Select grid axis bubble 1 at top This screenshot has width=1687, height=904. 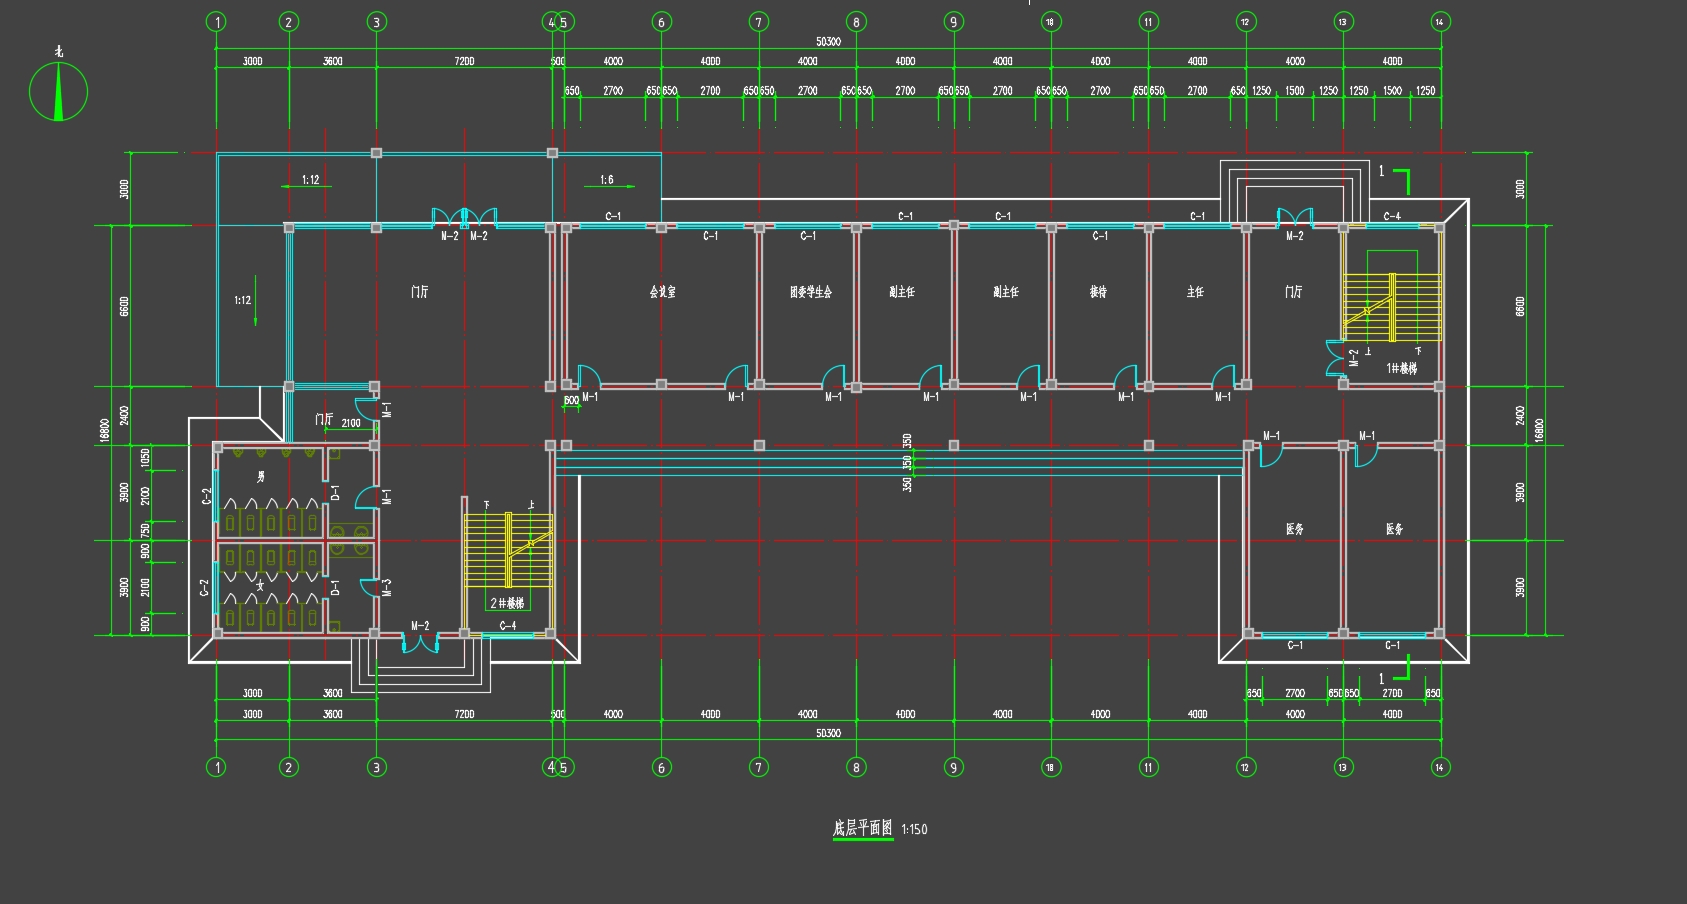(216, 22)
